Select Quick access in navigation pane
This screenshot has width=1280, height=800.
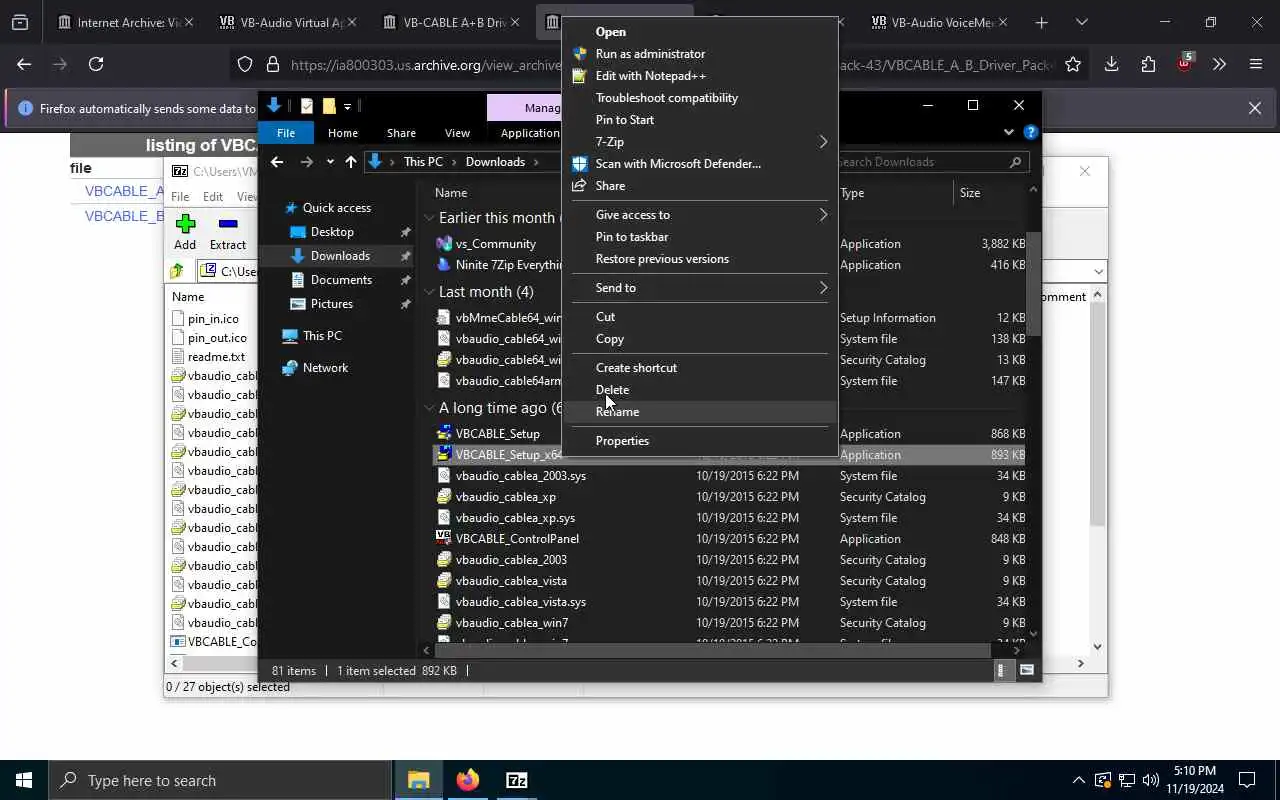pos(336,208)
